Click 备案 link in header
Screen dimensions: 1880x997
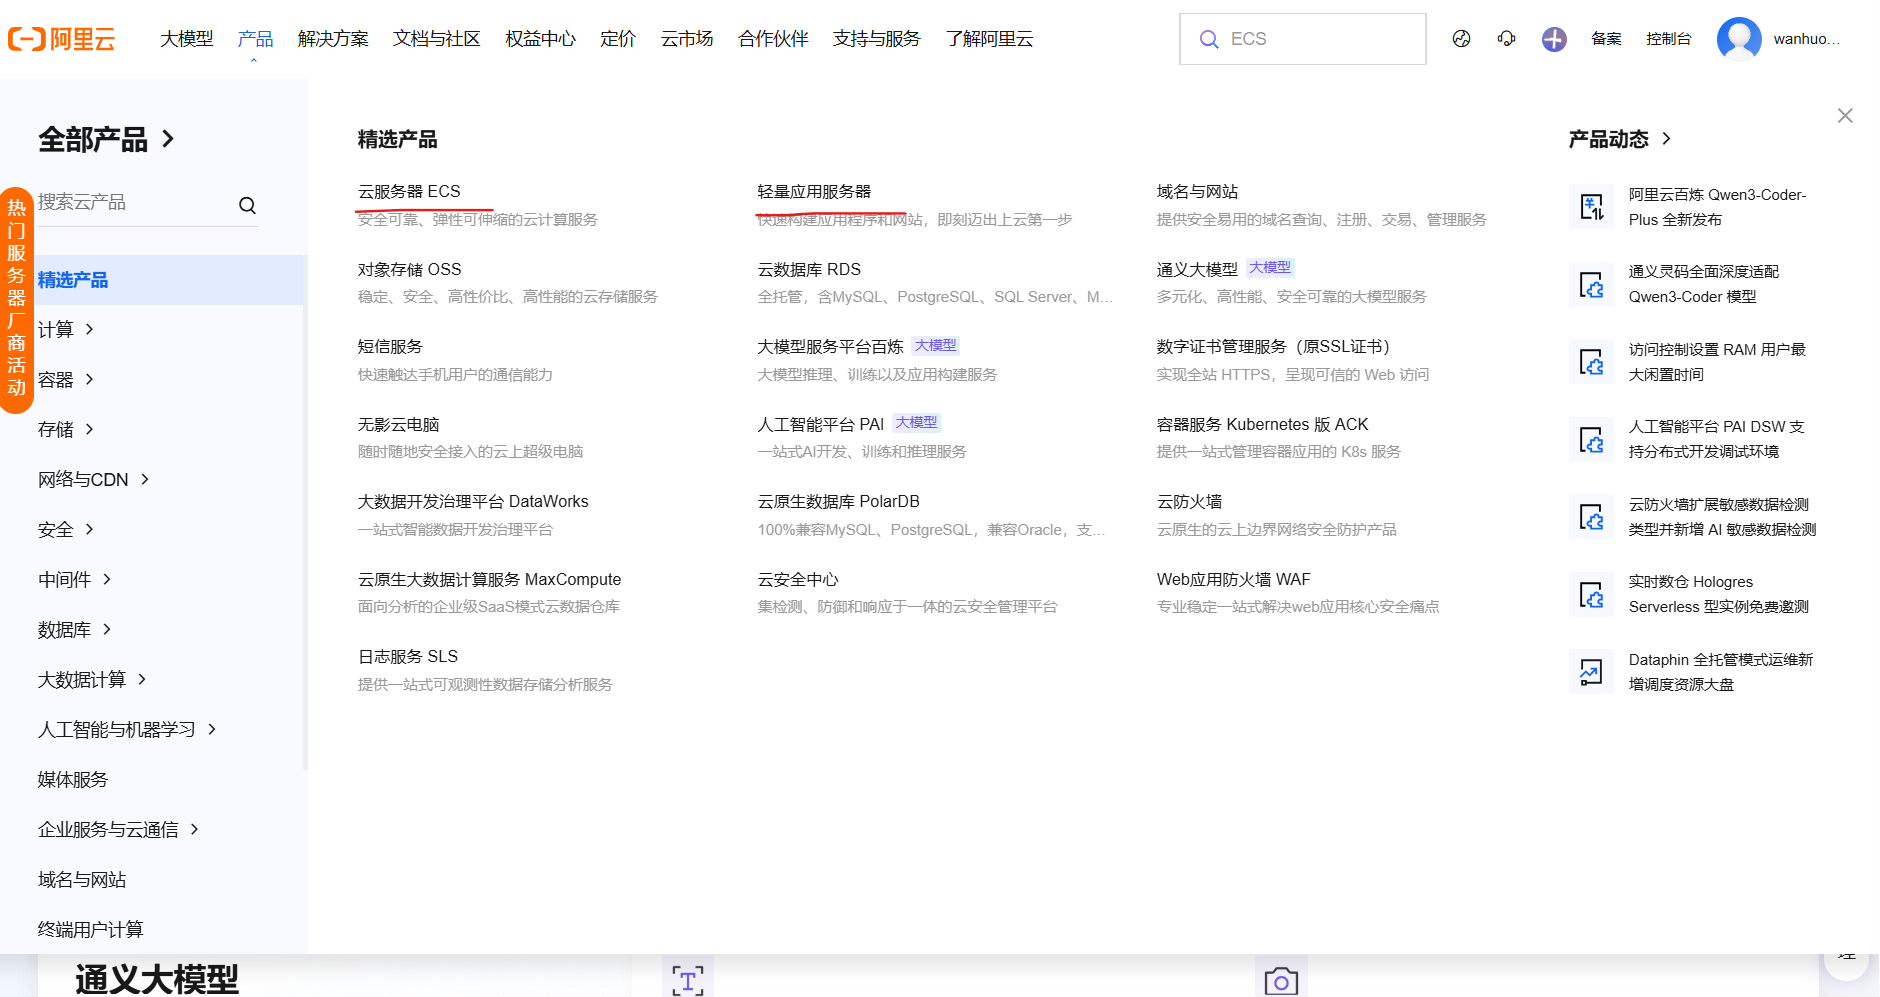tap(1606, 39)
